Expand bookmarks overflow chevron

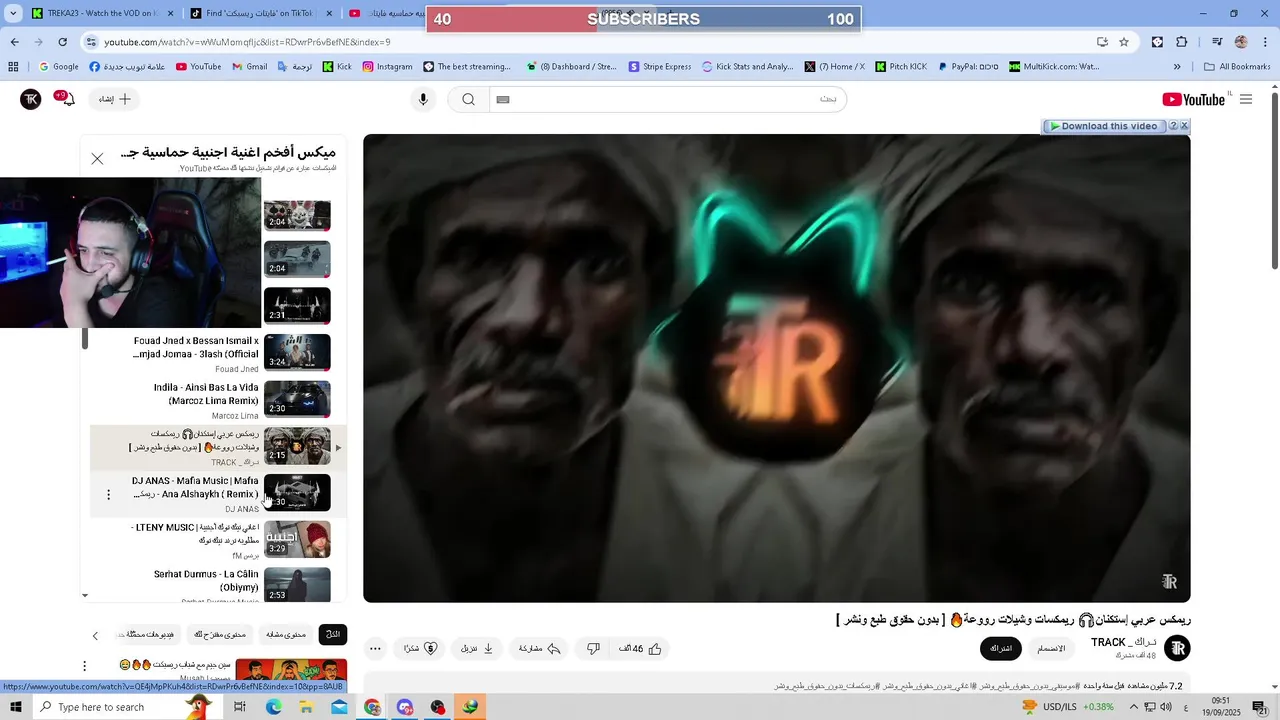click(x=1177, y=67)
